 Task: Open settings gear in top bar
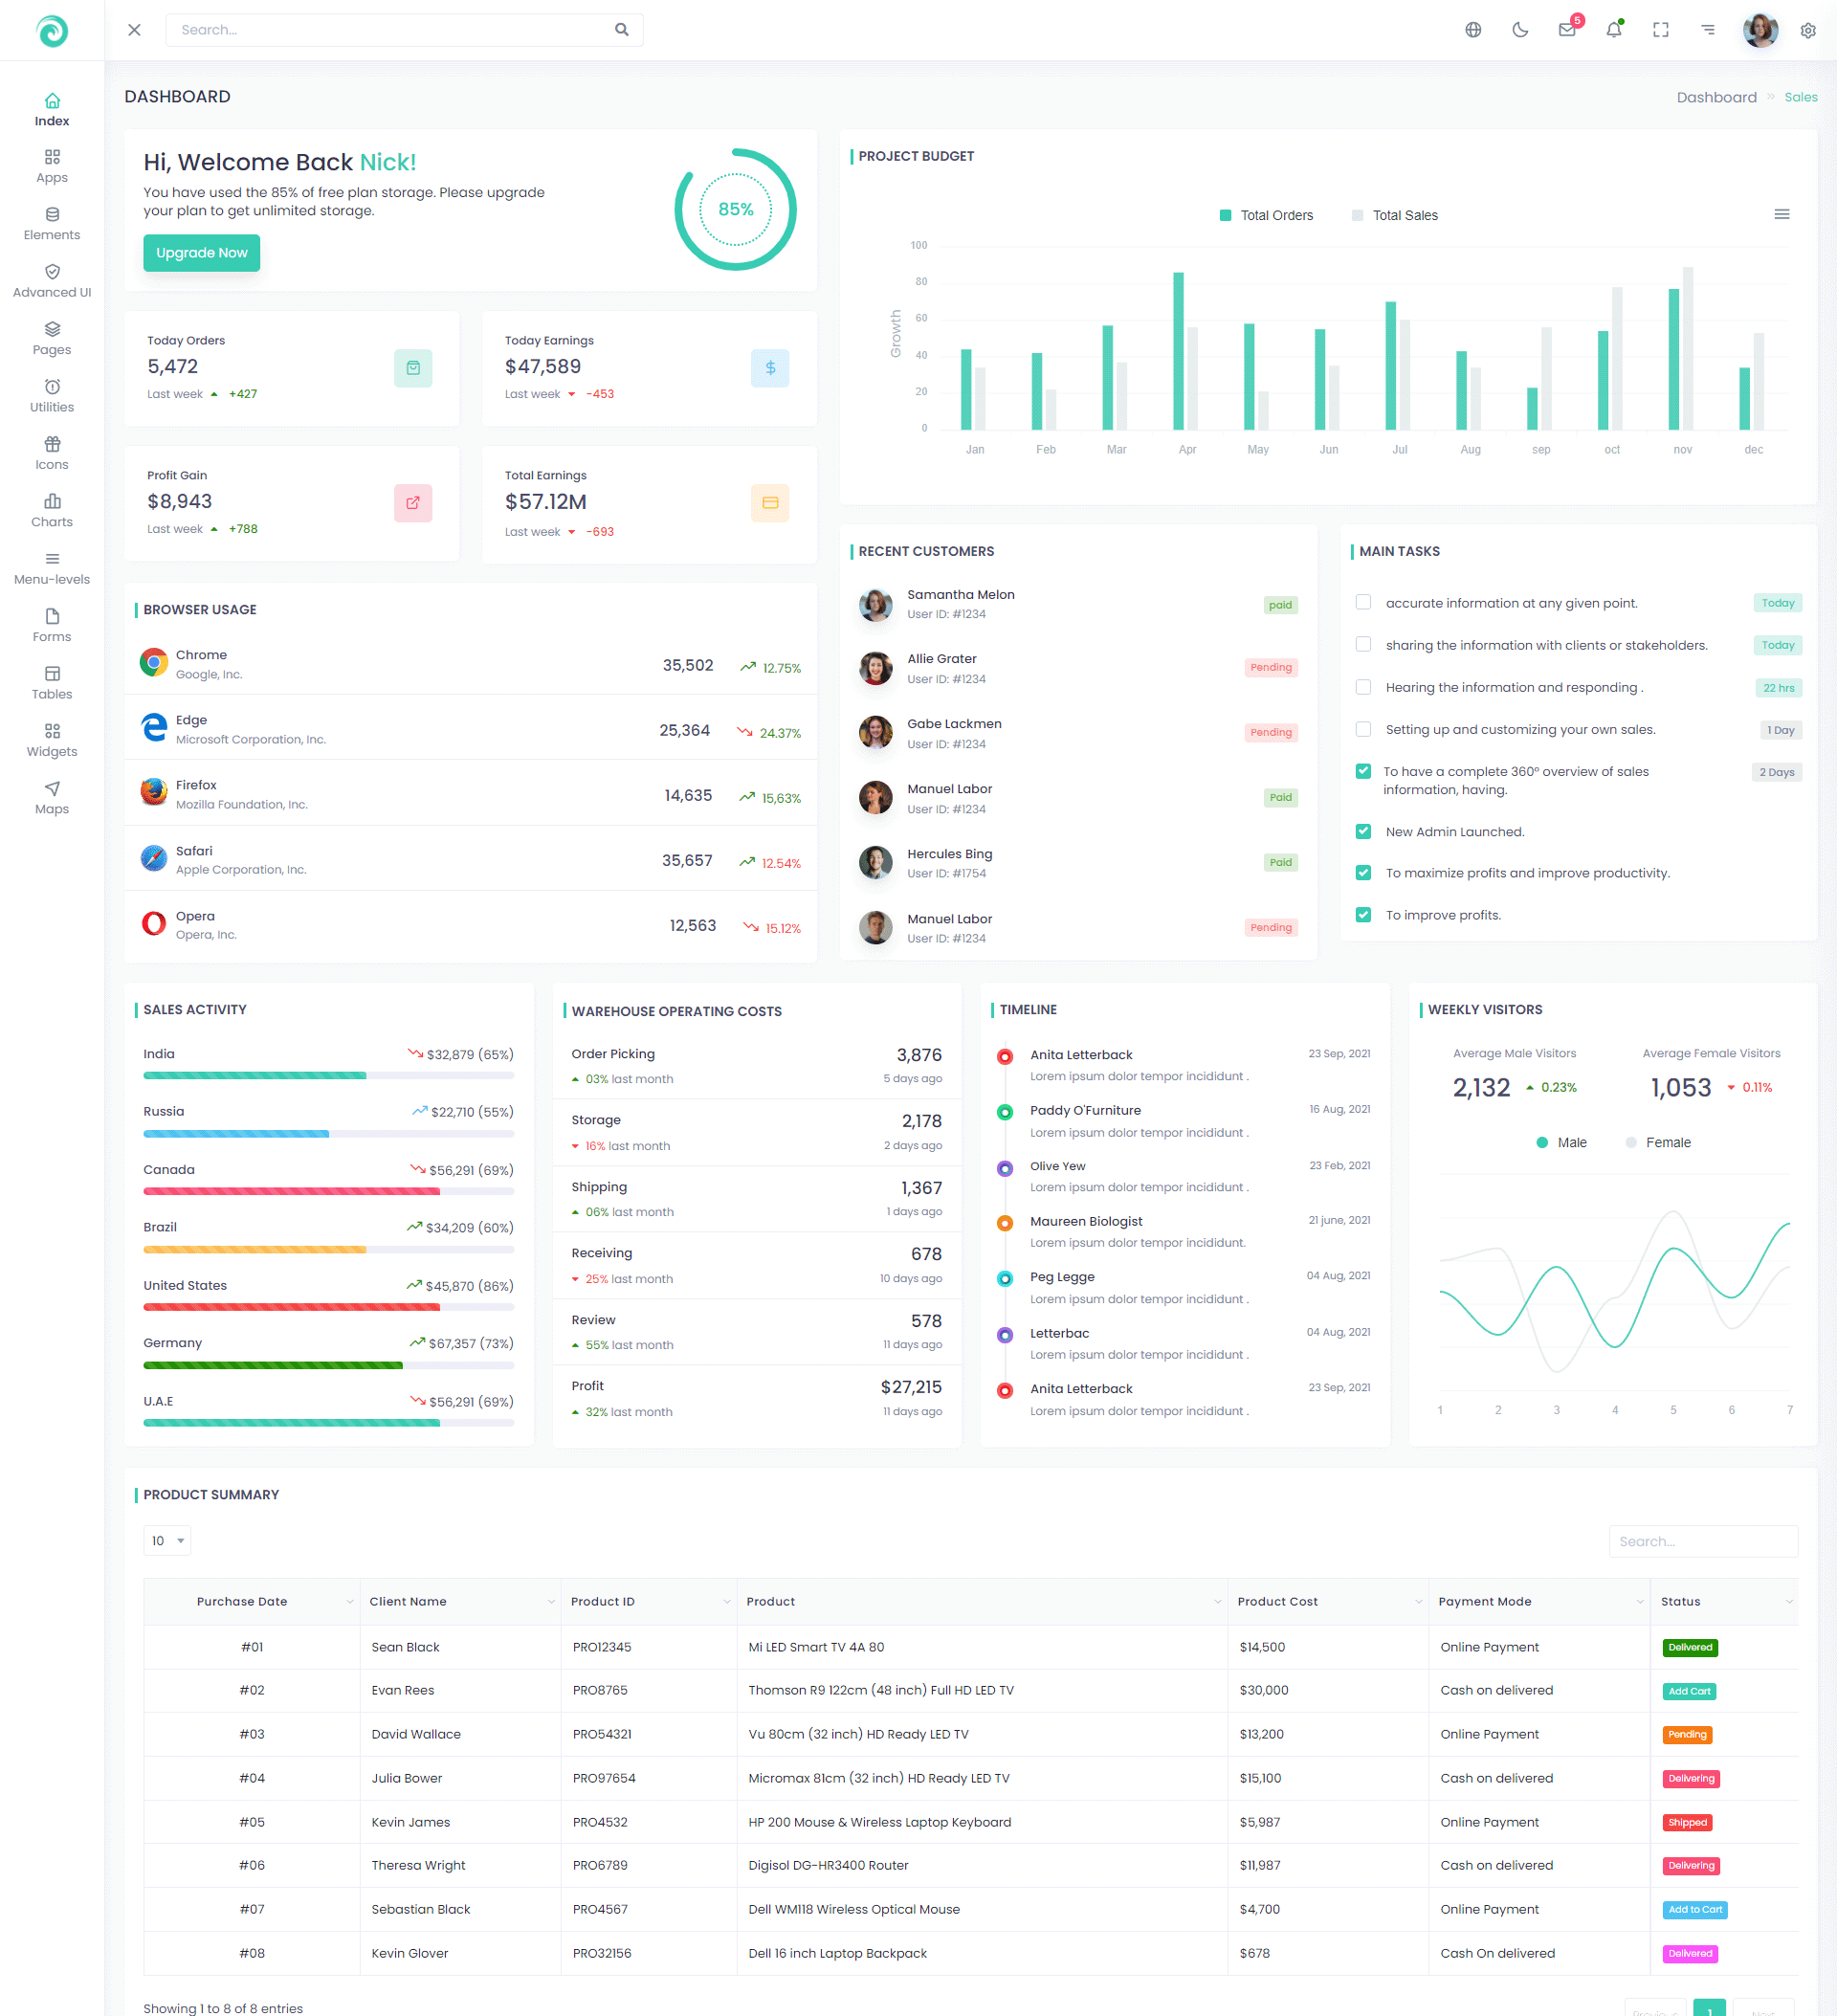click(1808, 30)
